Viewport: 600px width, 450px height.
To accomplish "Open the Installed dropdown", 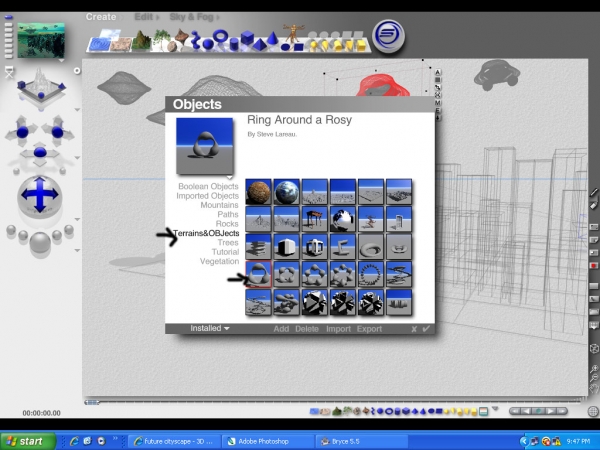I will click(x=210, y=328).
